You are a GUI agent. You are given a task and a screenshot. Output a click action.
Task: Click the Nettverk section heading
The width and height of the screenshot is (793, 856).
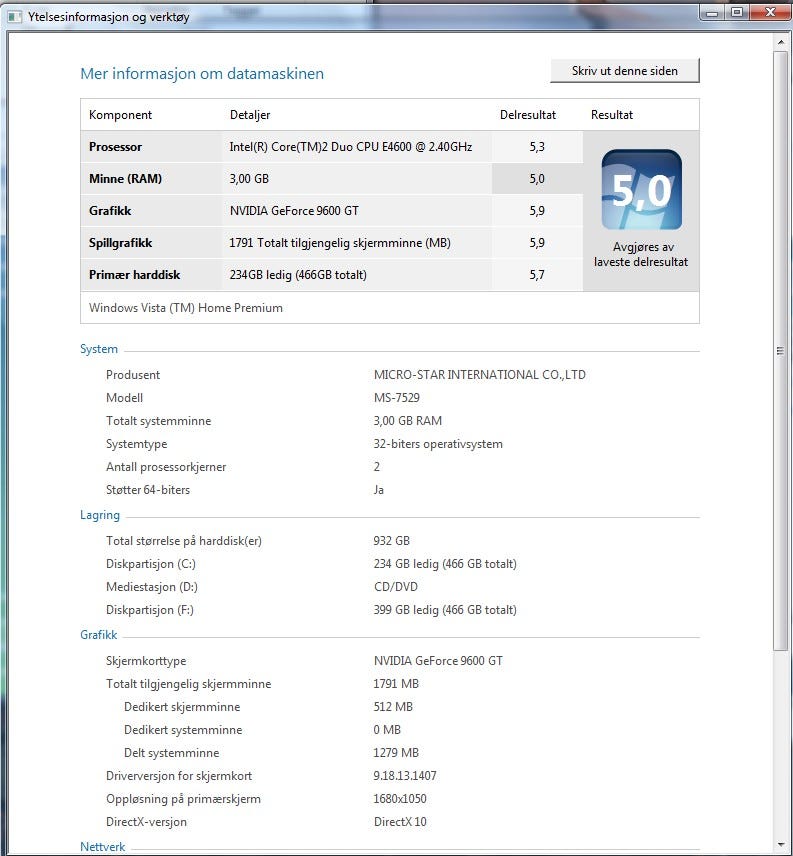coord(103,847)
